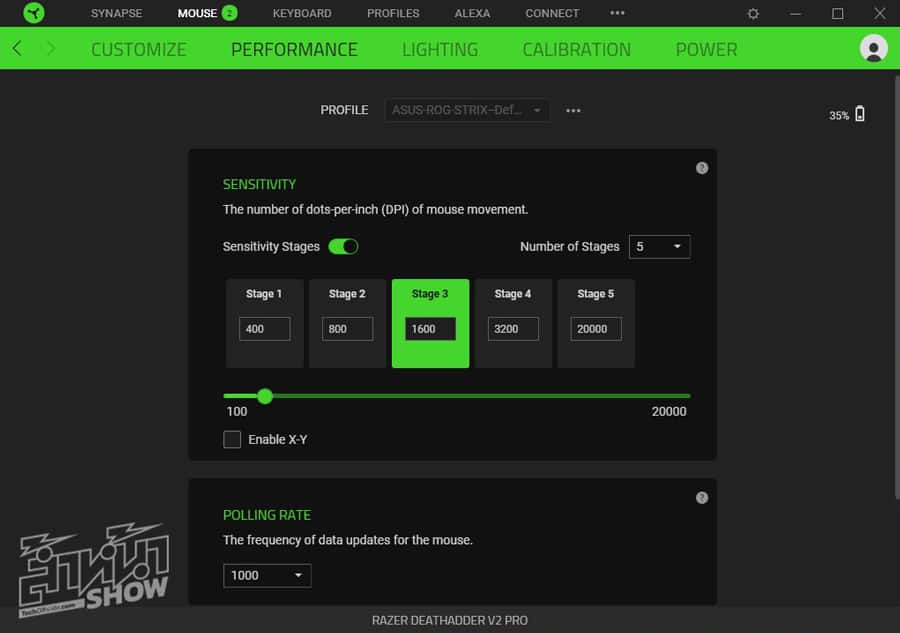Screen dimensions: 900x633
Task: Open the user account avatar
Action: coord(874,48)
